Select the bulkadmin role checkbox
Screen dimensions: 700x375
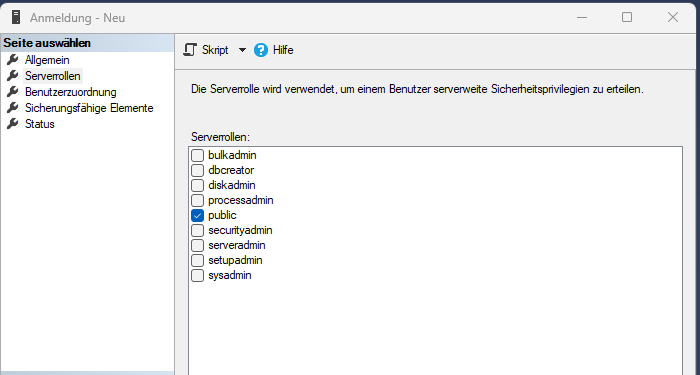coord(197,155)
